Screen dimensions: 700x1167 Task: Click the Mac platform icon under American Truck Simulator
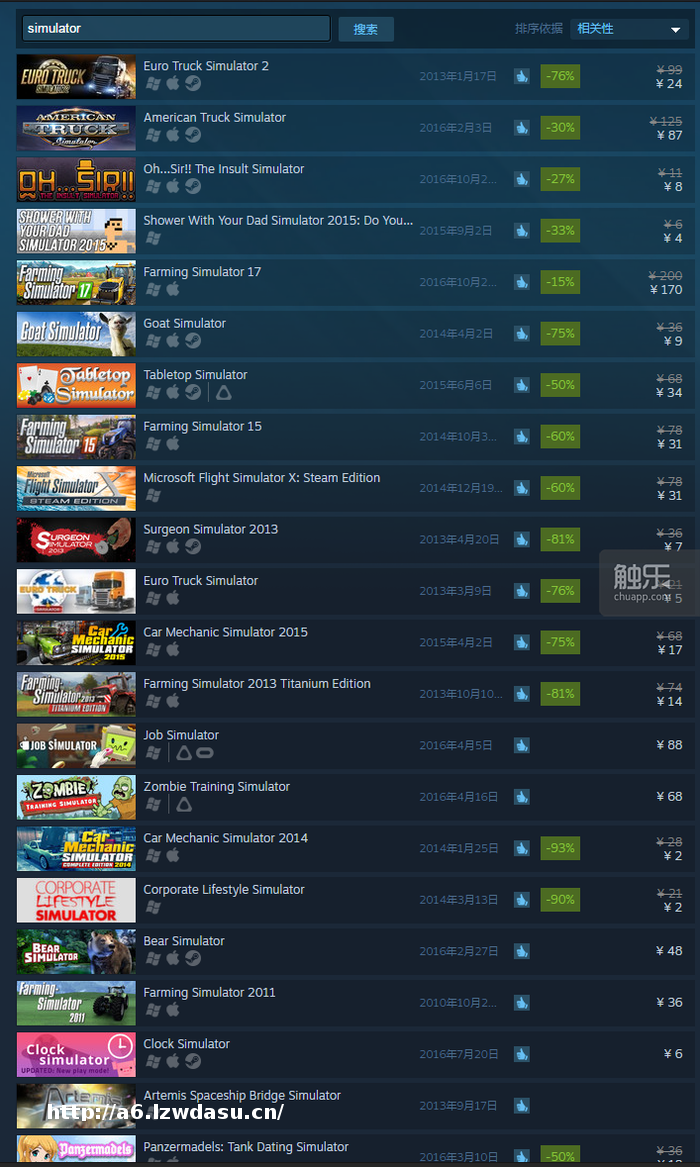(173, 135)
